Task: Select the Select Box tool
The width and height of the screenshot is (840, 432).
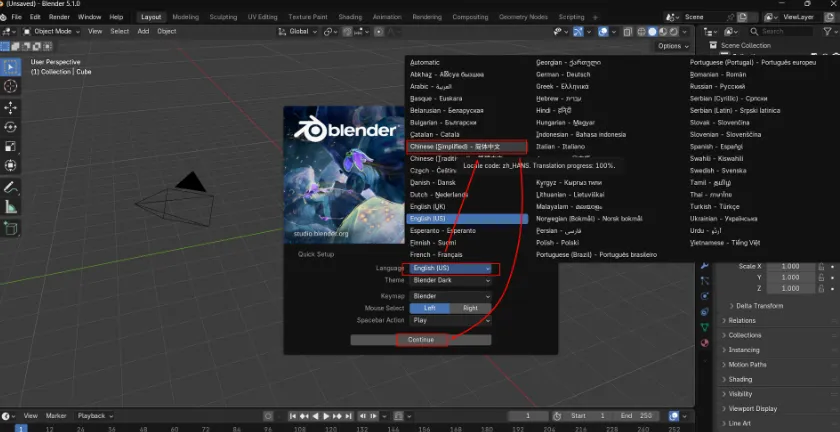Action: click(10, 68)
